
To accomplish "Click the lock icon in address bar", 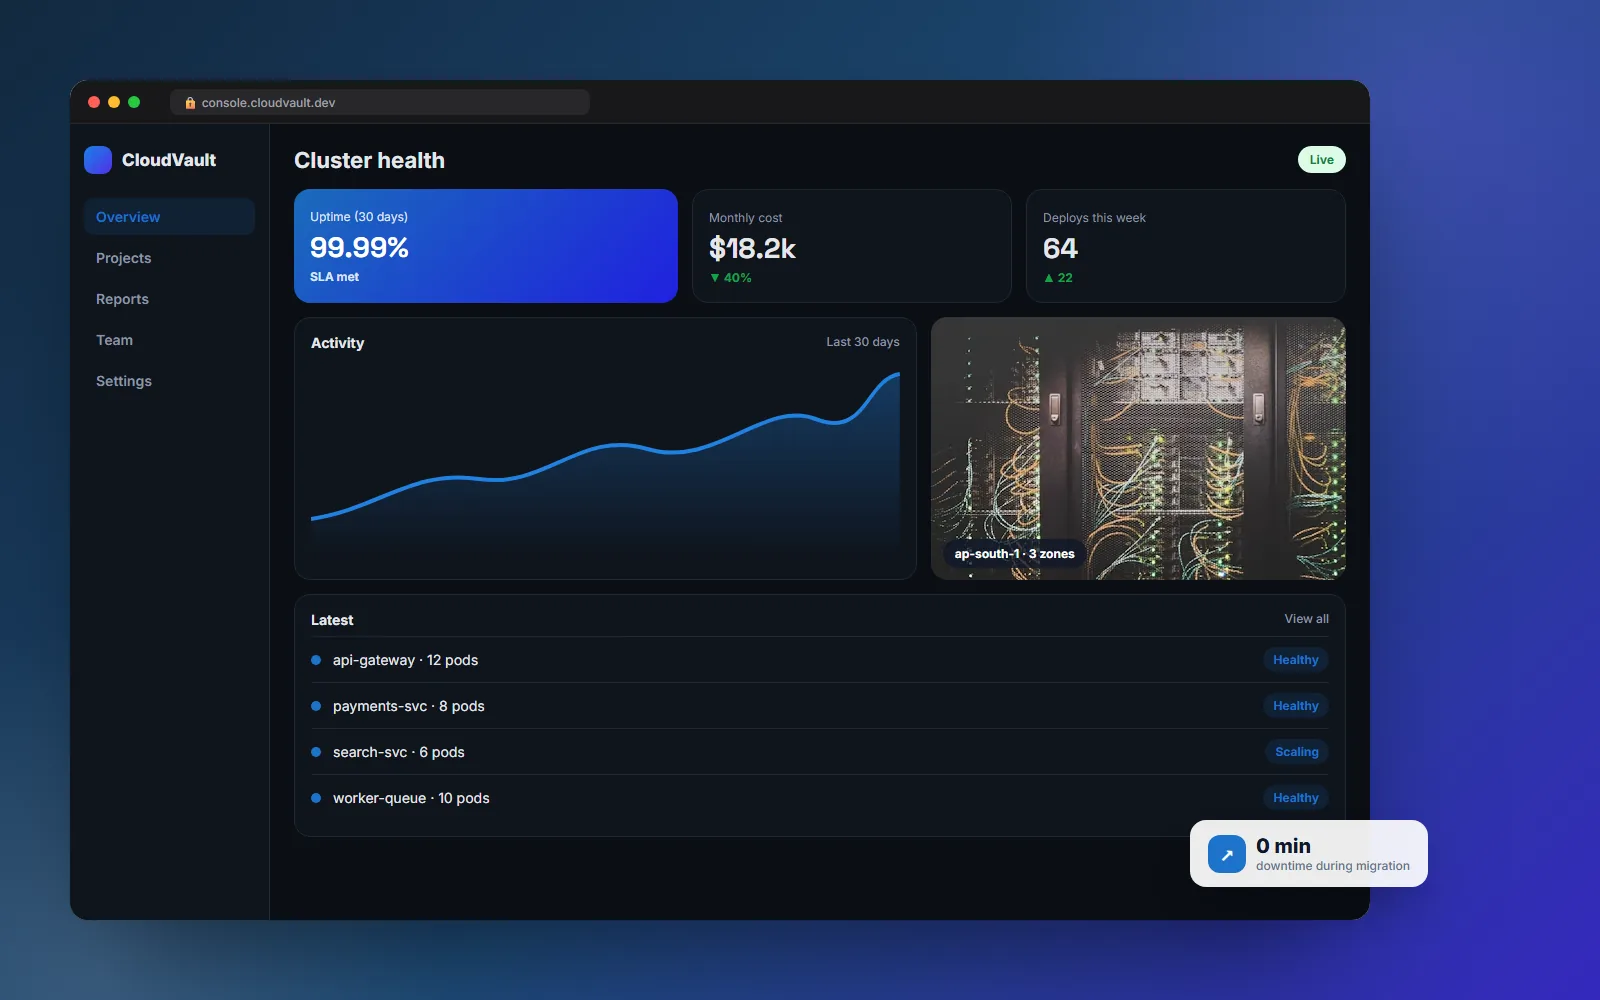I will pyautogui.click(x=190, y=103).
